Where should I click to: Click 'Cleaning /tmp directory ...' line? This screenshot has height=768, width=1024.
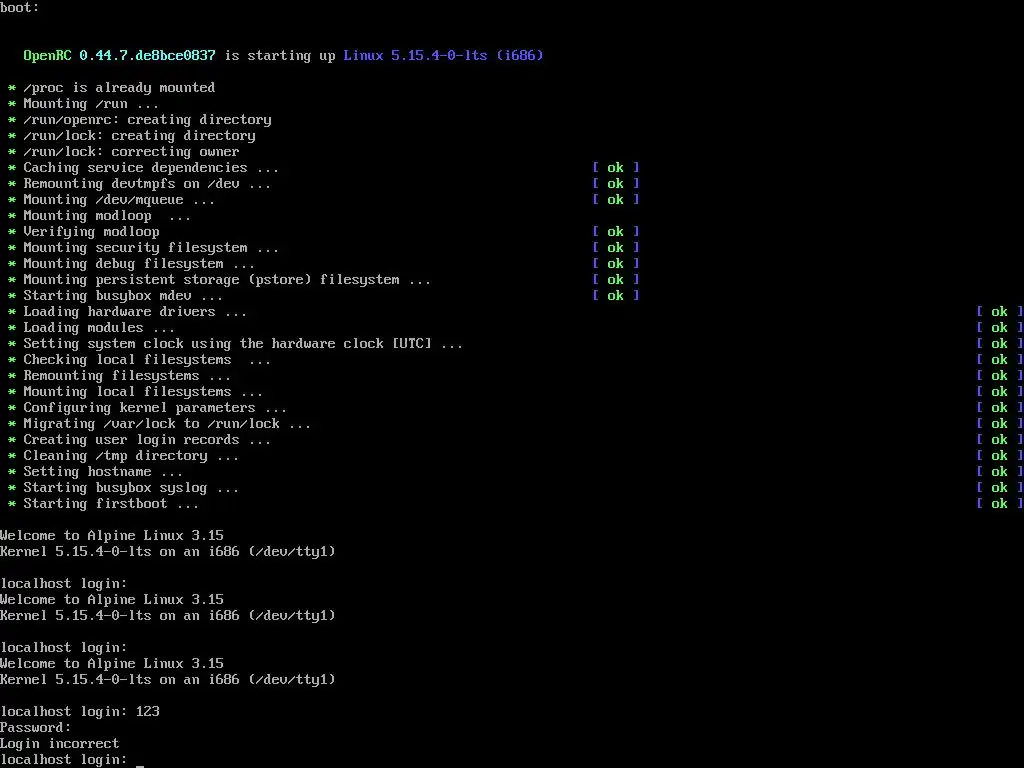click(131, 456)
